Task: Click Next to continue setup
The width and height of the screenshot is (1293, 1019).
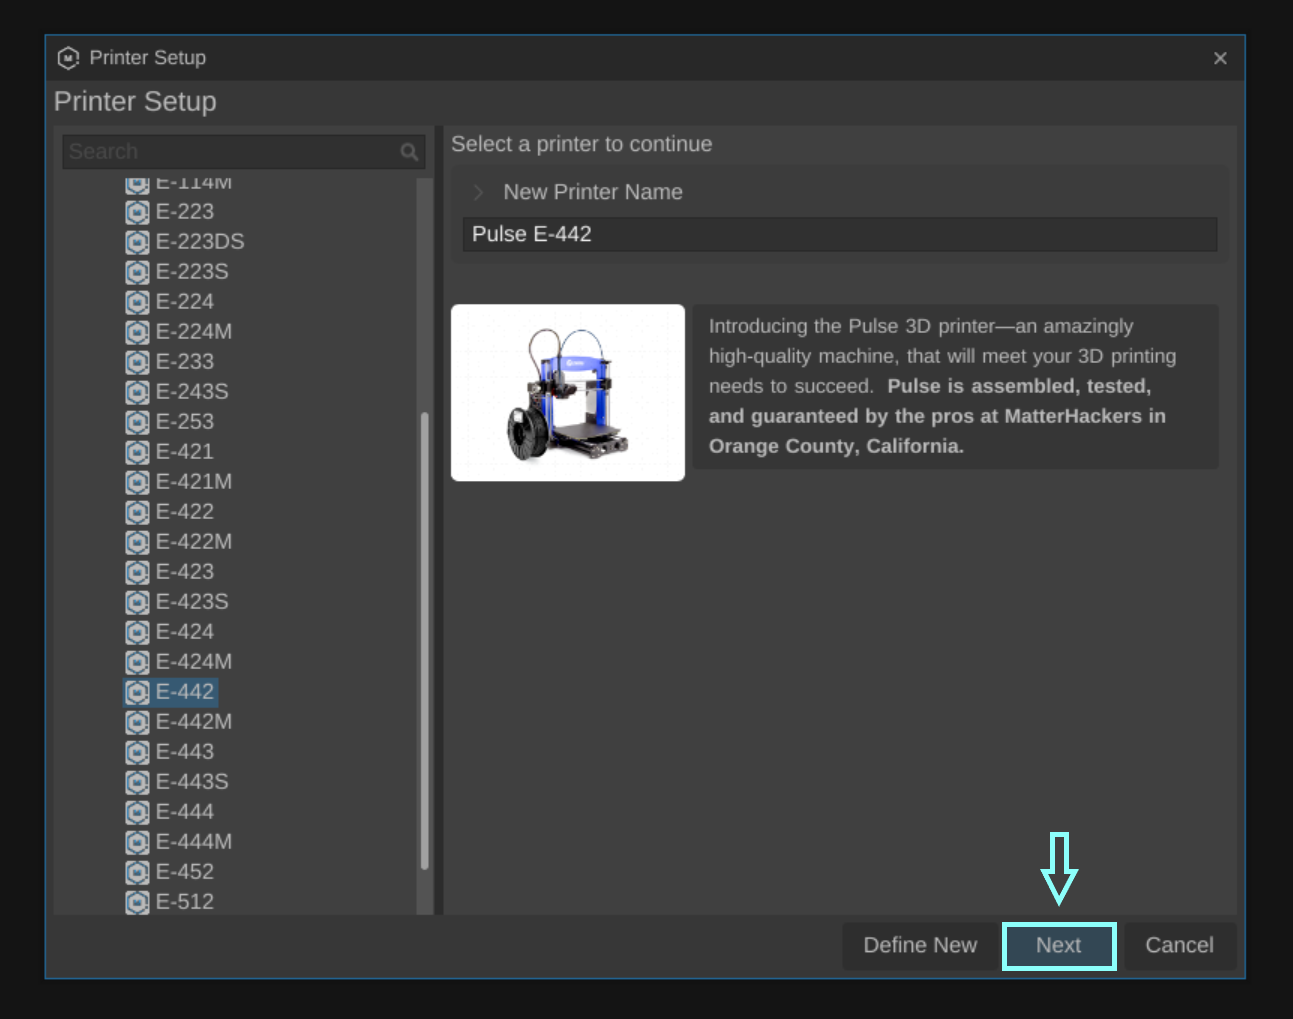Action: (1059, 946)
